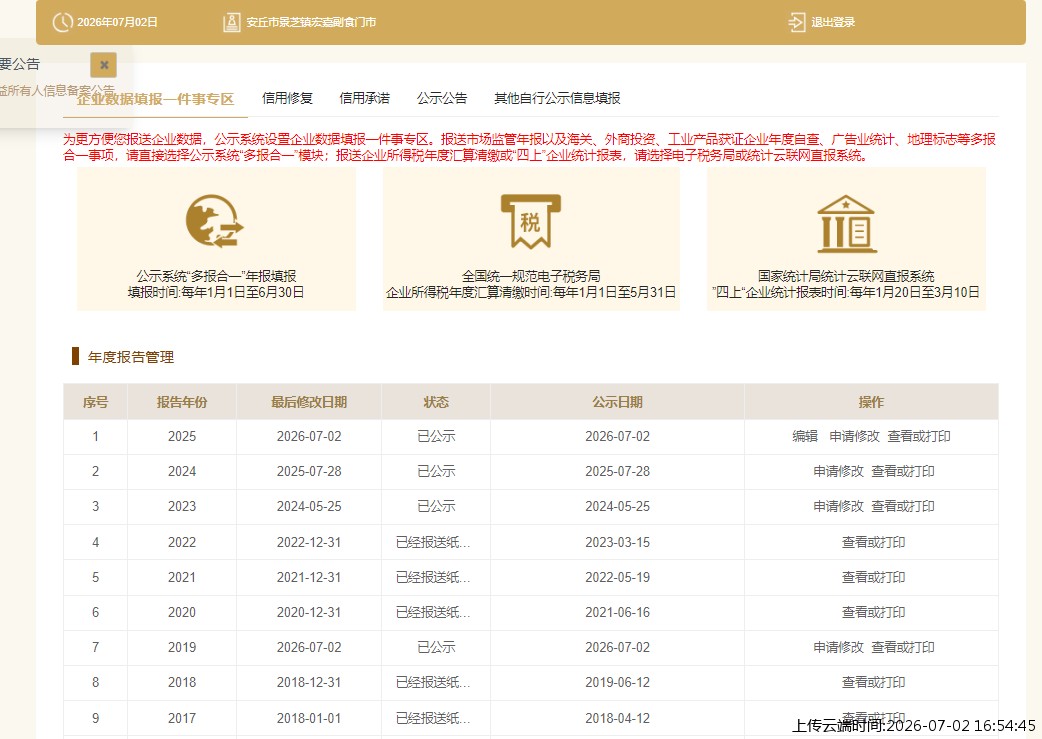Image resolution: width=1042 pixels, height=739 pixels.
Task: Click the 全国统一规范电子税务局 caption
Action: tap(531, 276)
